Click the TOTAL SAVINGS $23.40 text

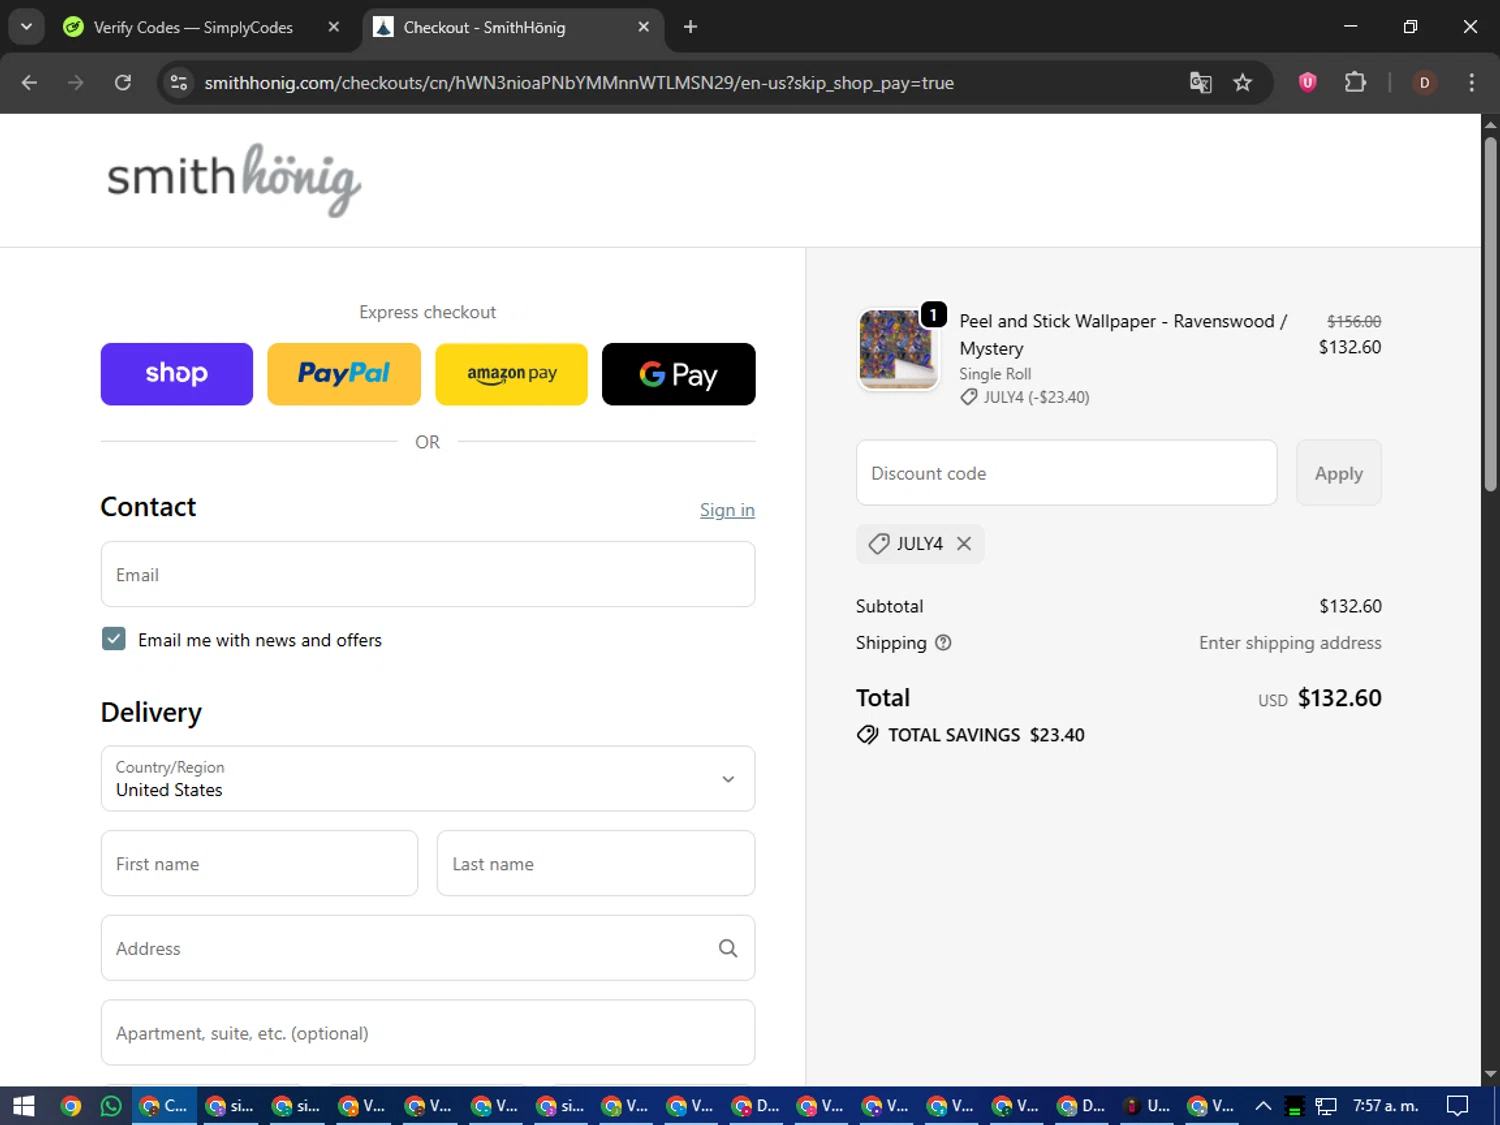pyautogui.click(x=986, y=735)
